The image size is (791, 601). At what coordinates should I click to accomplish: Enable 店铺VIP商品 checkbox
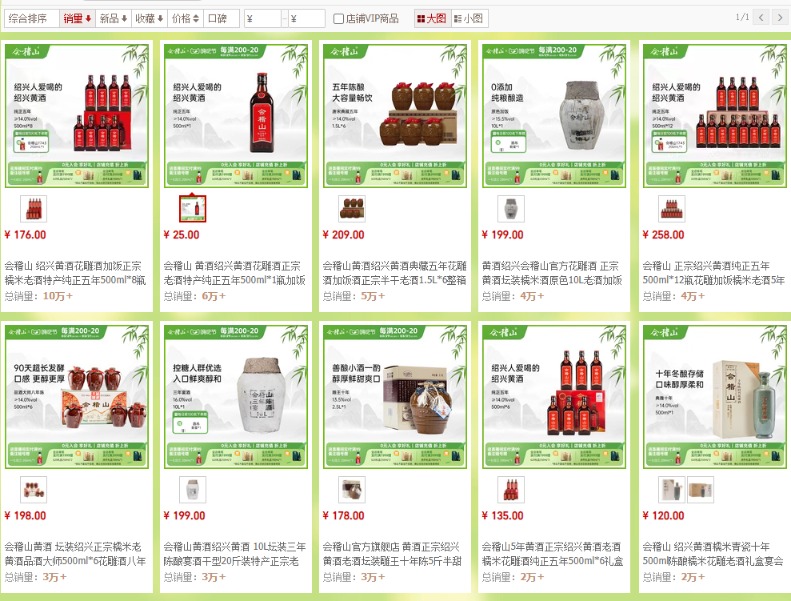[338, 19]
